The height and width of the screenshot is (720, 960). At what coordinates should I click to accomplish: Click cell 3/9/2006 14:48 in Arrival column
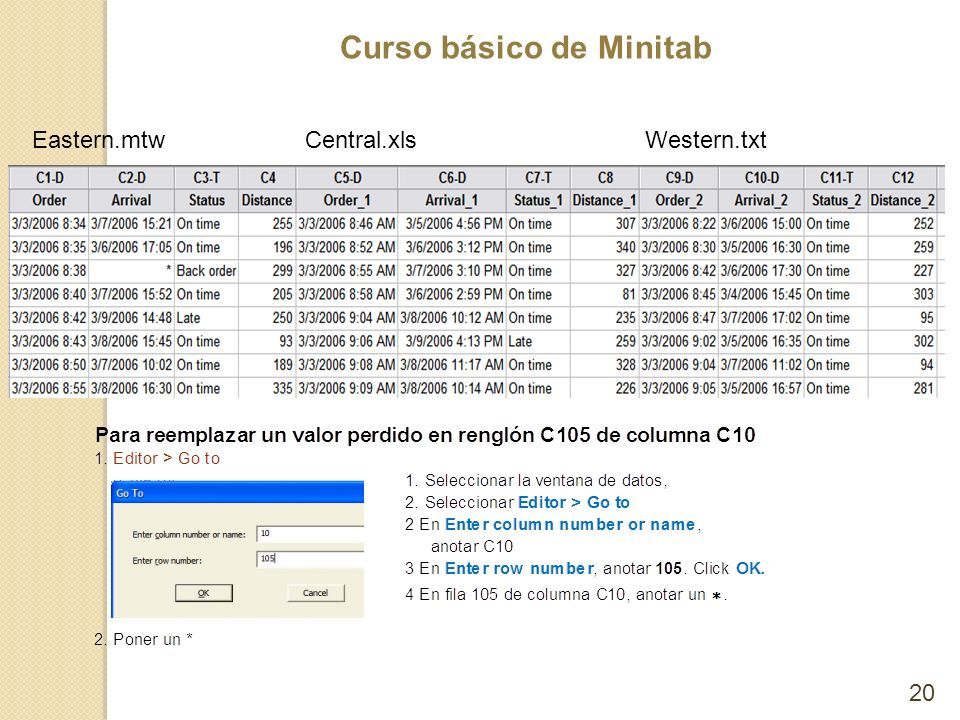(132, 318)
